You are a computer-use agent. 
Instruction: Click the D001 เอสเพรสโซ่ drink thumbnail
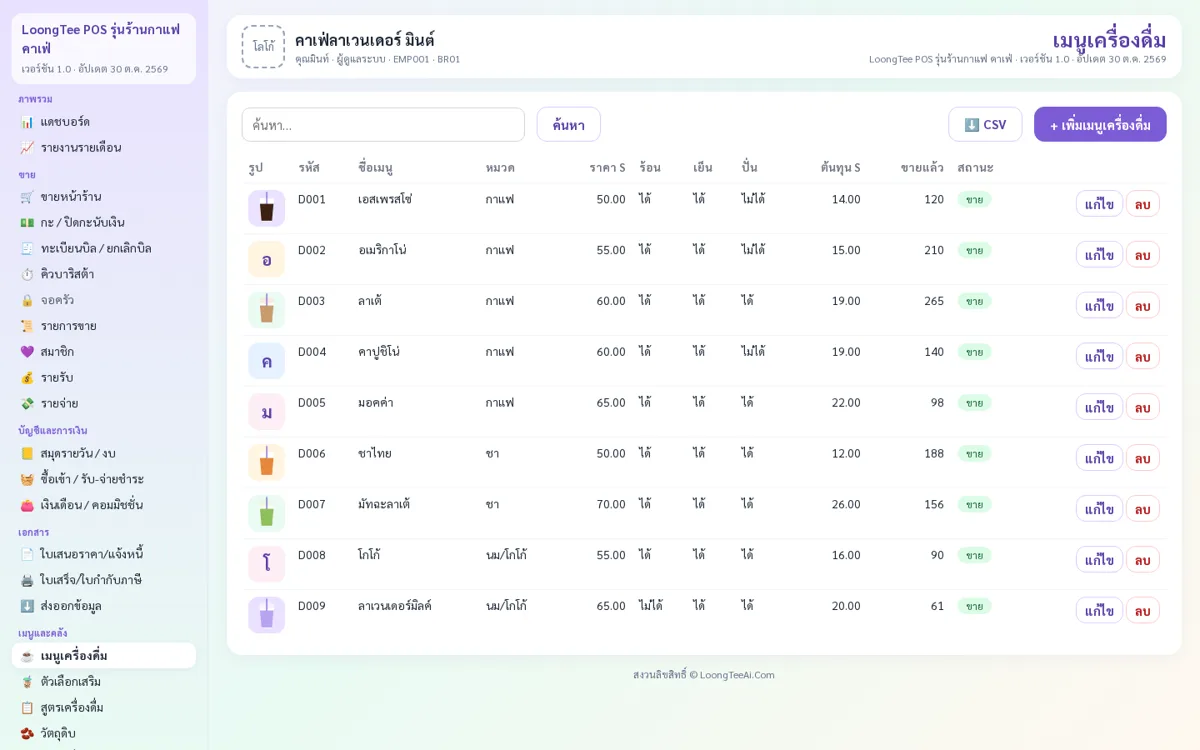tap(267, 209)
